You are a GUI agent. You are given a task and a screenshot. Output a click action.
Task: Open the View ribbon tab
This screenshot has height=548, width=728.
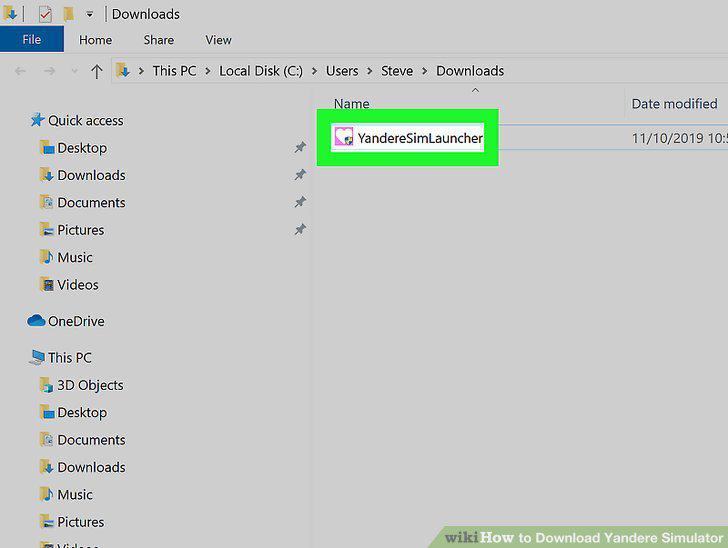pos(218,40)
